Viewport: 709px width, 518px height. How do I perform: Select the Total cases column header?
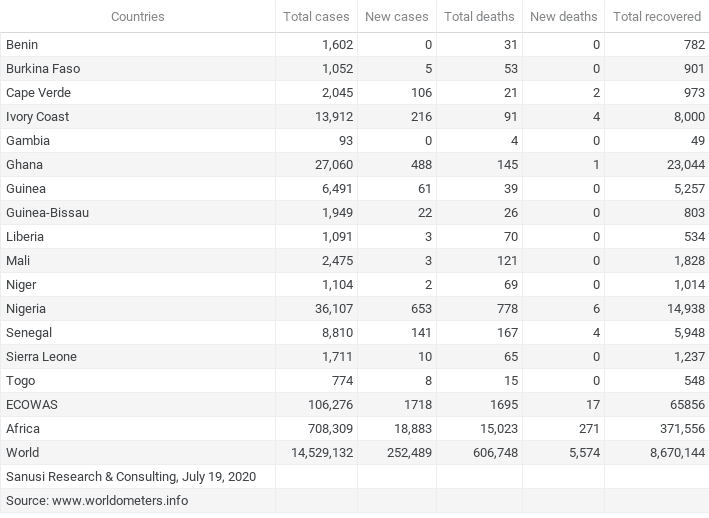pyautogui.click(x=316, y=17)
